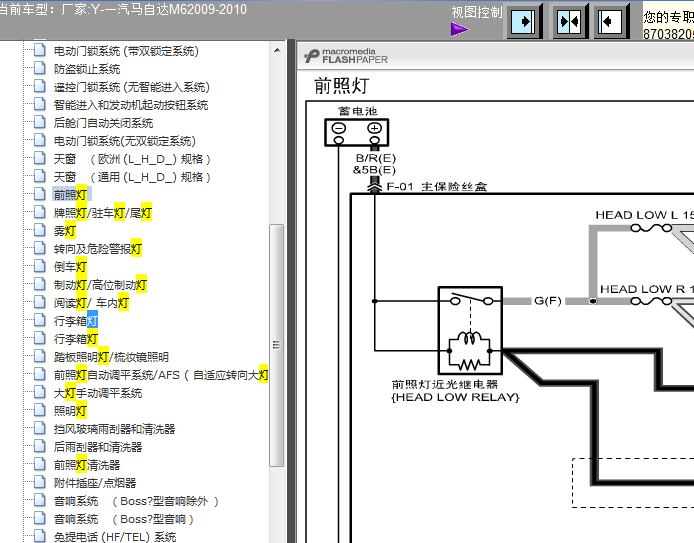The height and width of the screenshot is (543, 694).
Task: Select 智能进入和发动机起动按钮系统 entry
Action: 131,105
